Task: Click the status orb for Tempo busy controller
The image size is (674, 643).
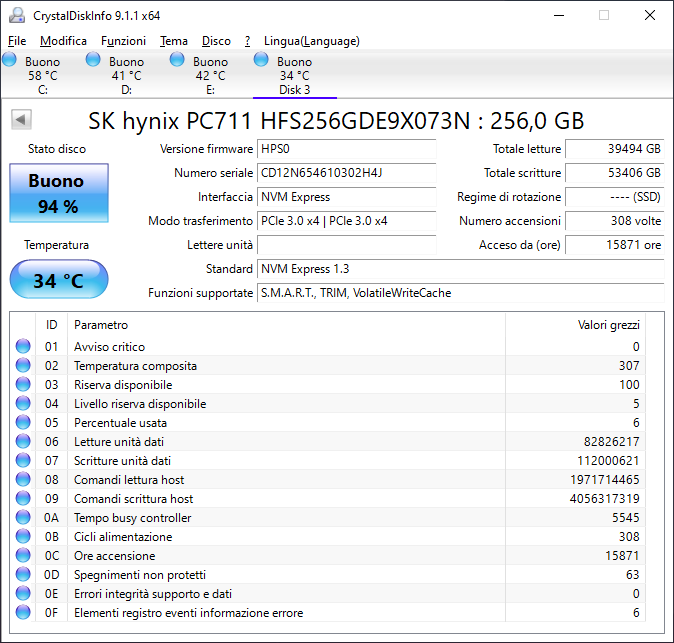Action: pos(23,517)
